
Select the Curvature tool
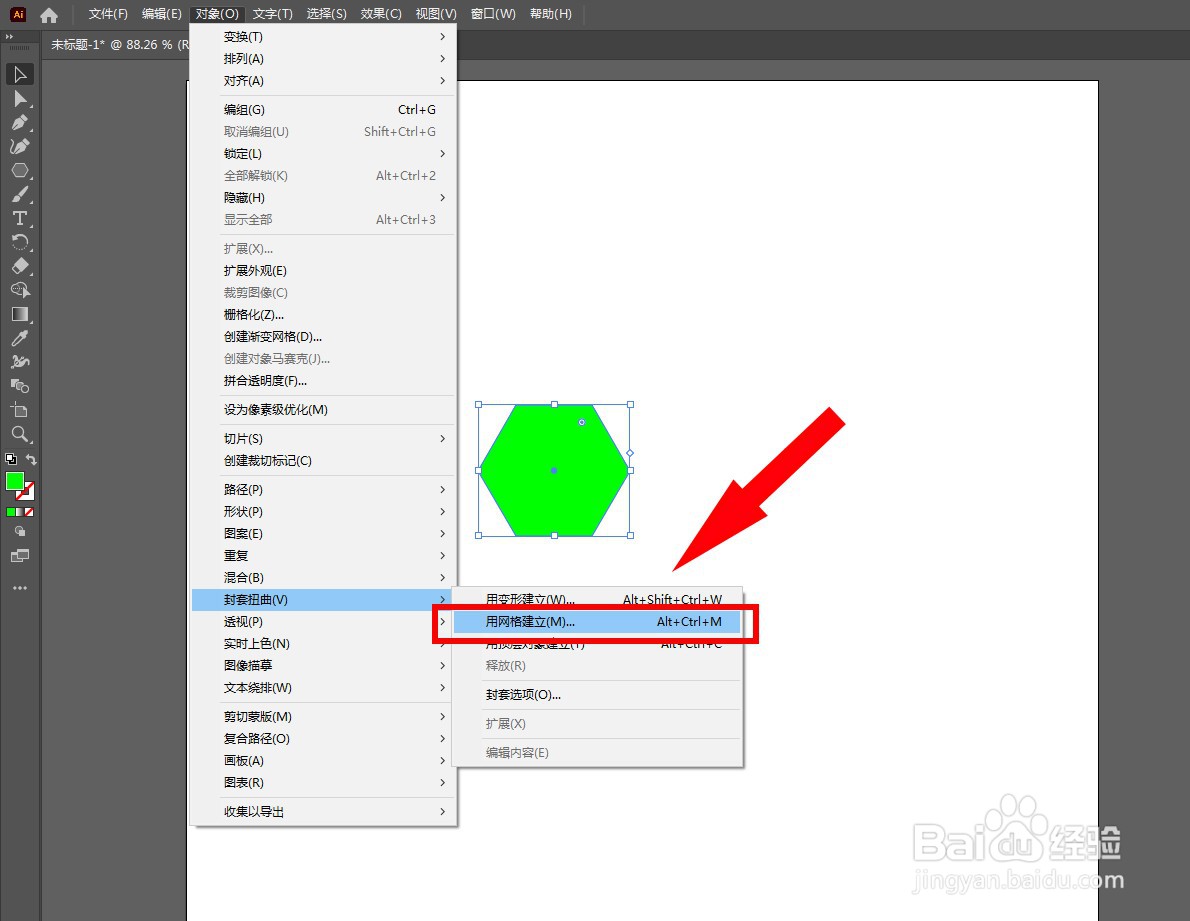[x=20, y=146]
